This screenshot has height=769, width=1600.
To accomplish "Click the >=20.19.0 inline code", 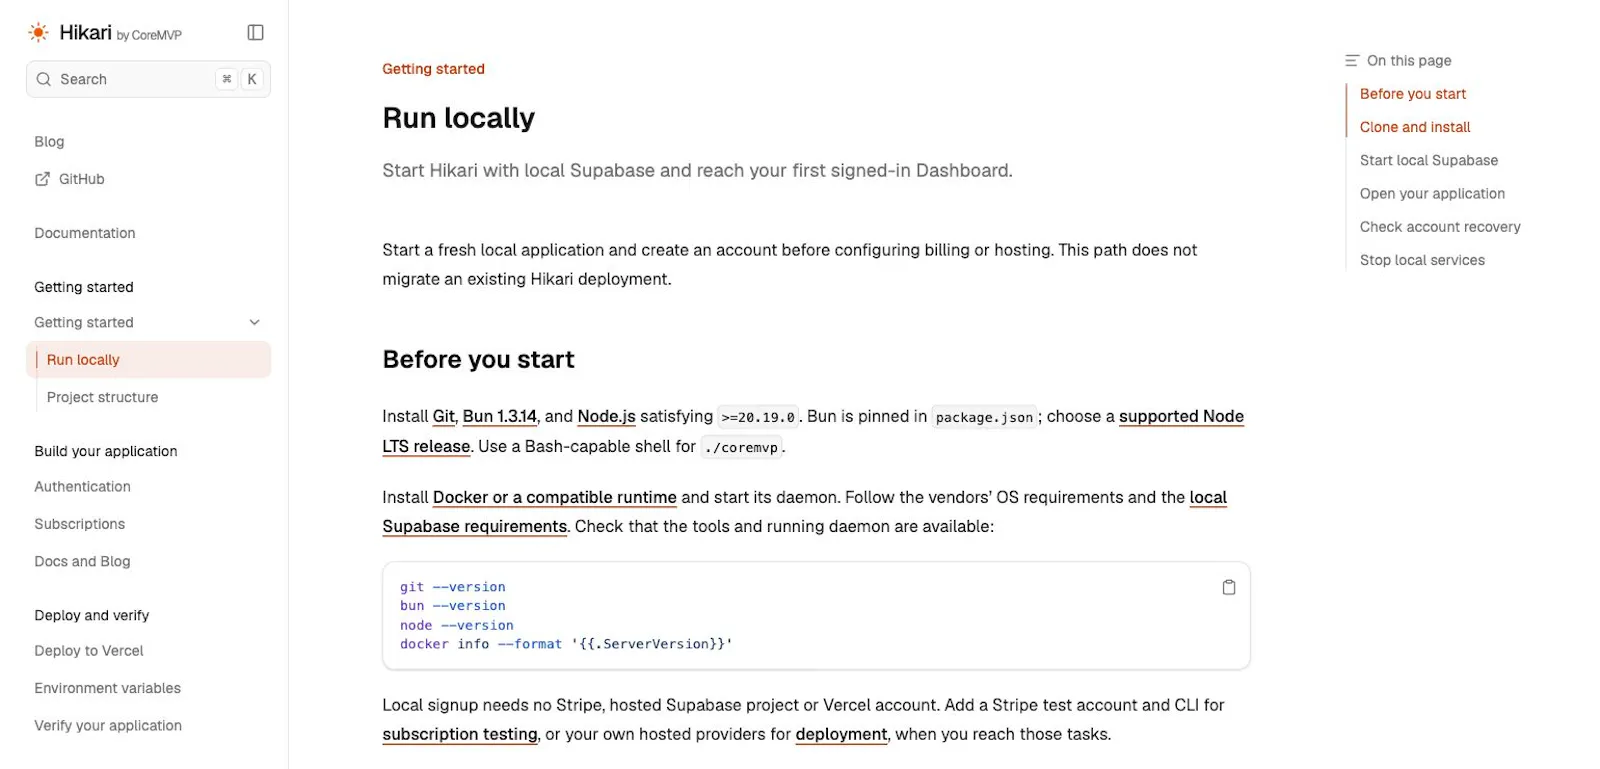I will [758, 417].
